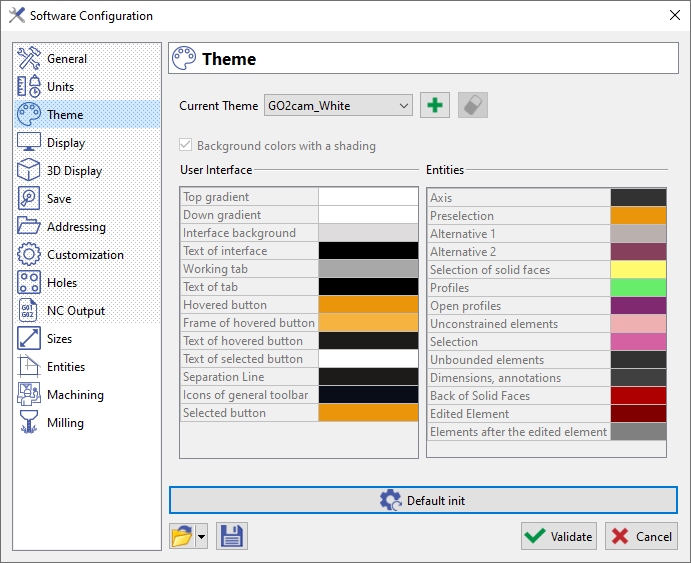Open the Current Theme dropdown

click(338, 105)
